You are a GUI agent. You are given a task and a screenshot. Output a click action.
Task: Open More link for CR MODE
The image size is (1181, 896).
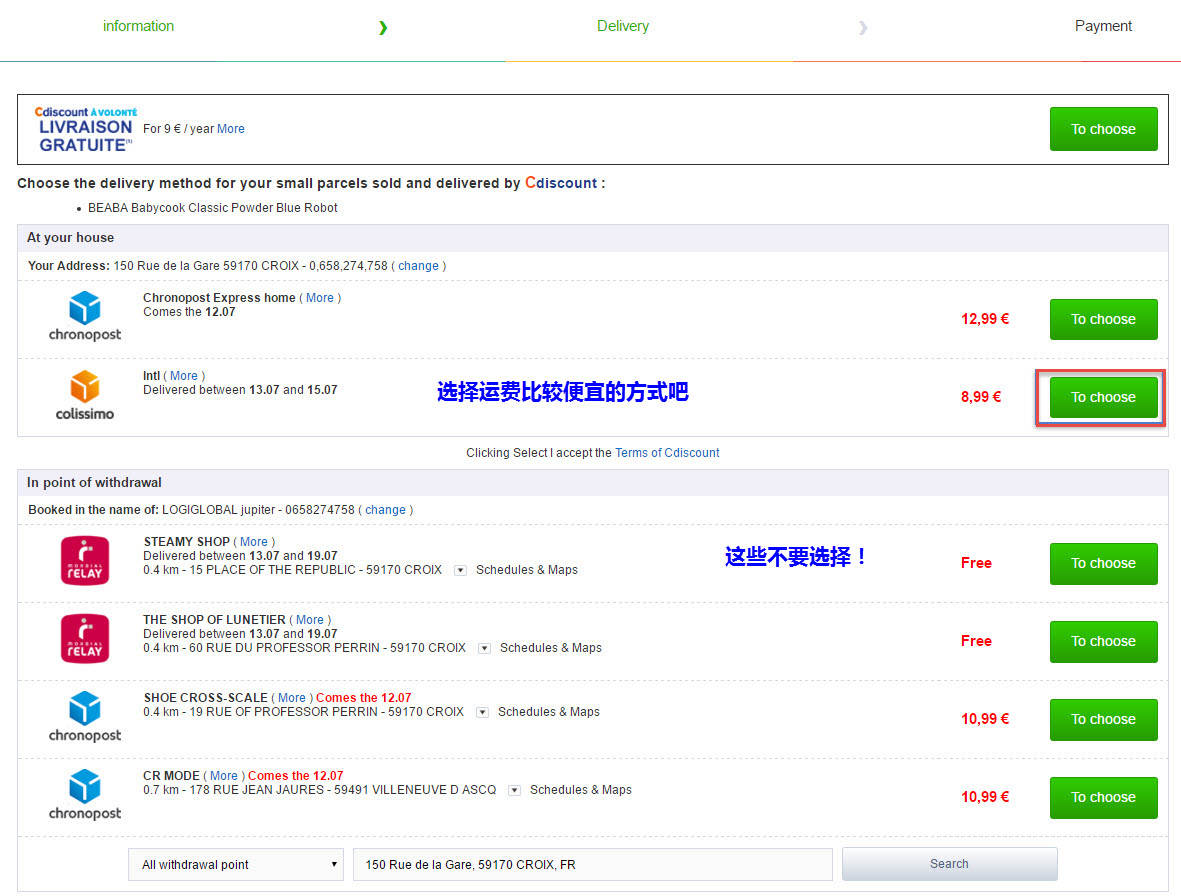click(x=224, y=776)
